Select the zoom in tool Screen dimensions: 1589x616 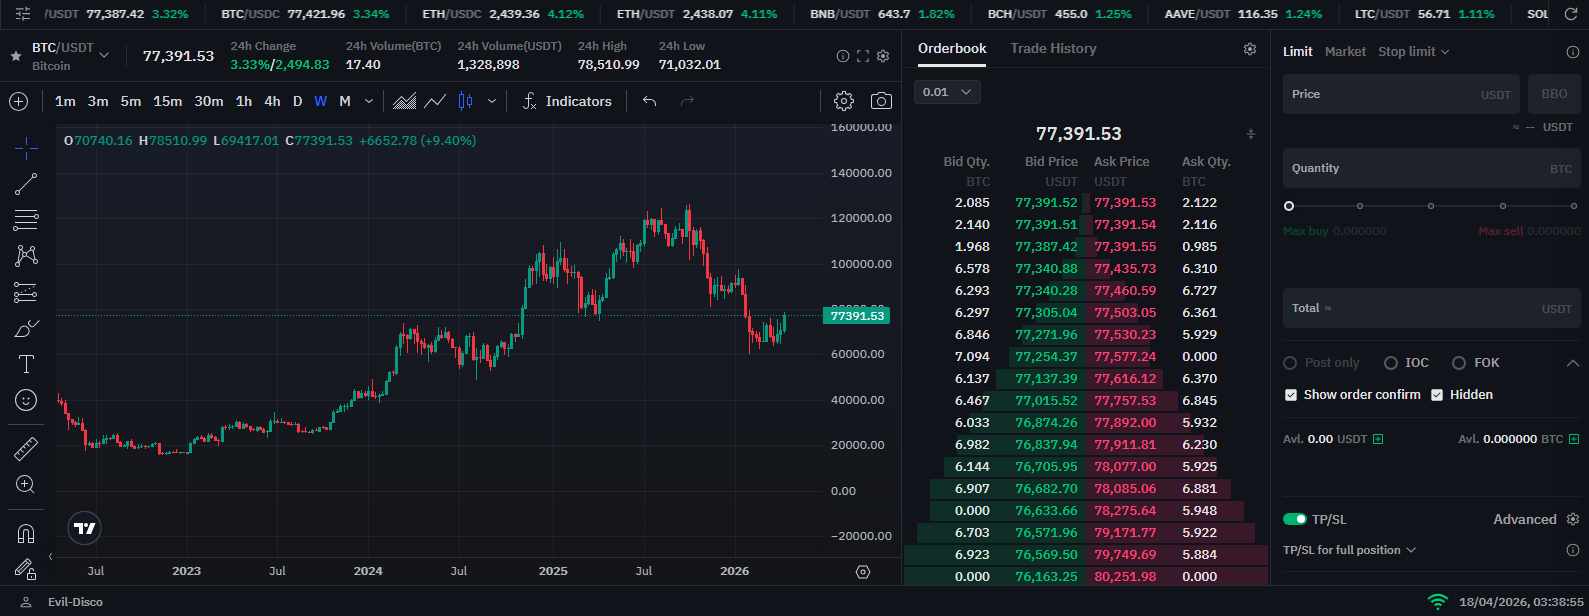coord(26,485)
